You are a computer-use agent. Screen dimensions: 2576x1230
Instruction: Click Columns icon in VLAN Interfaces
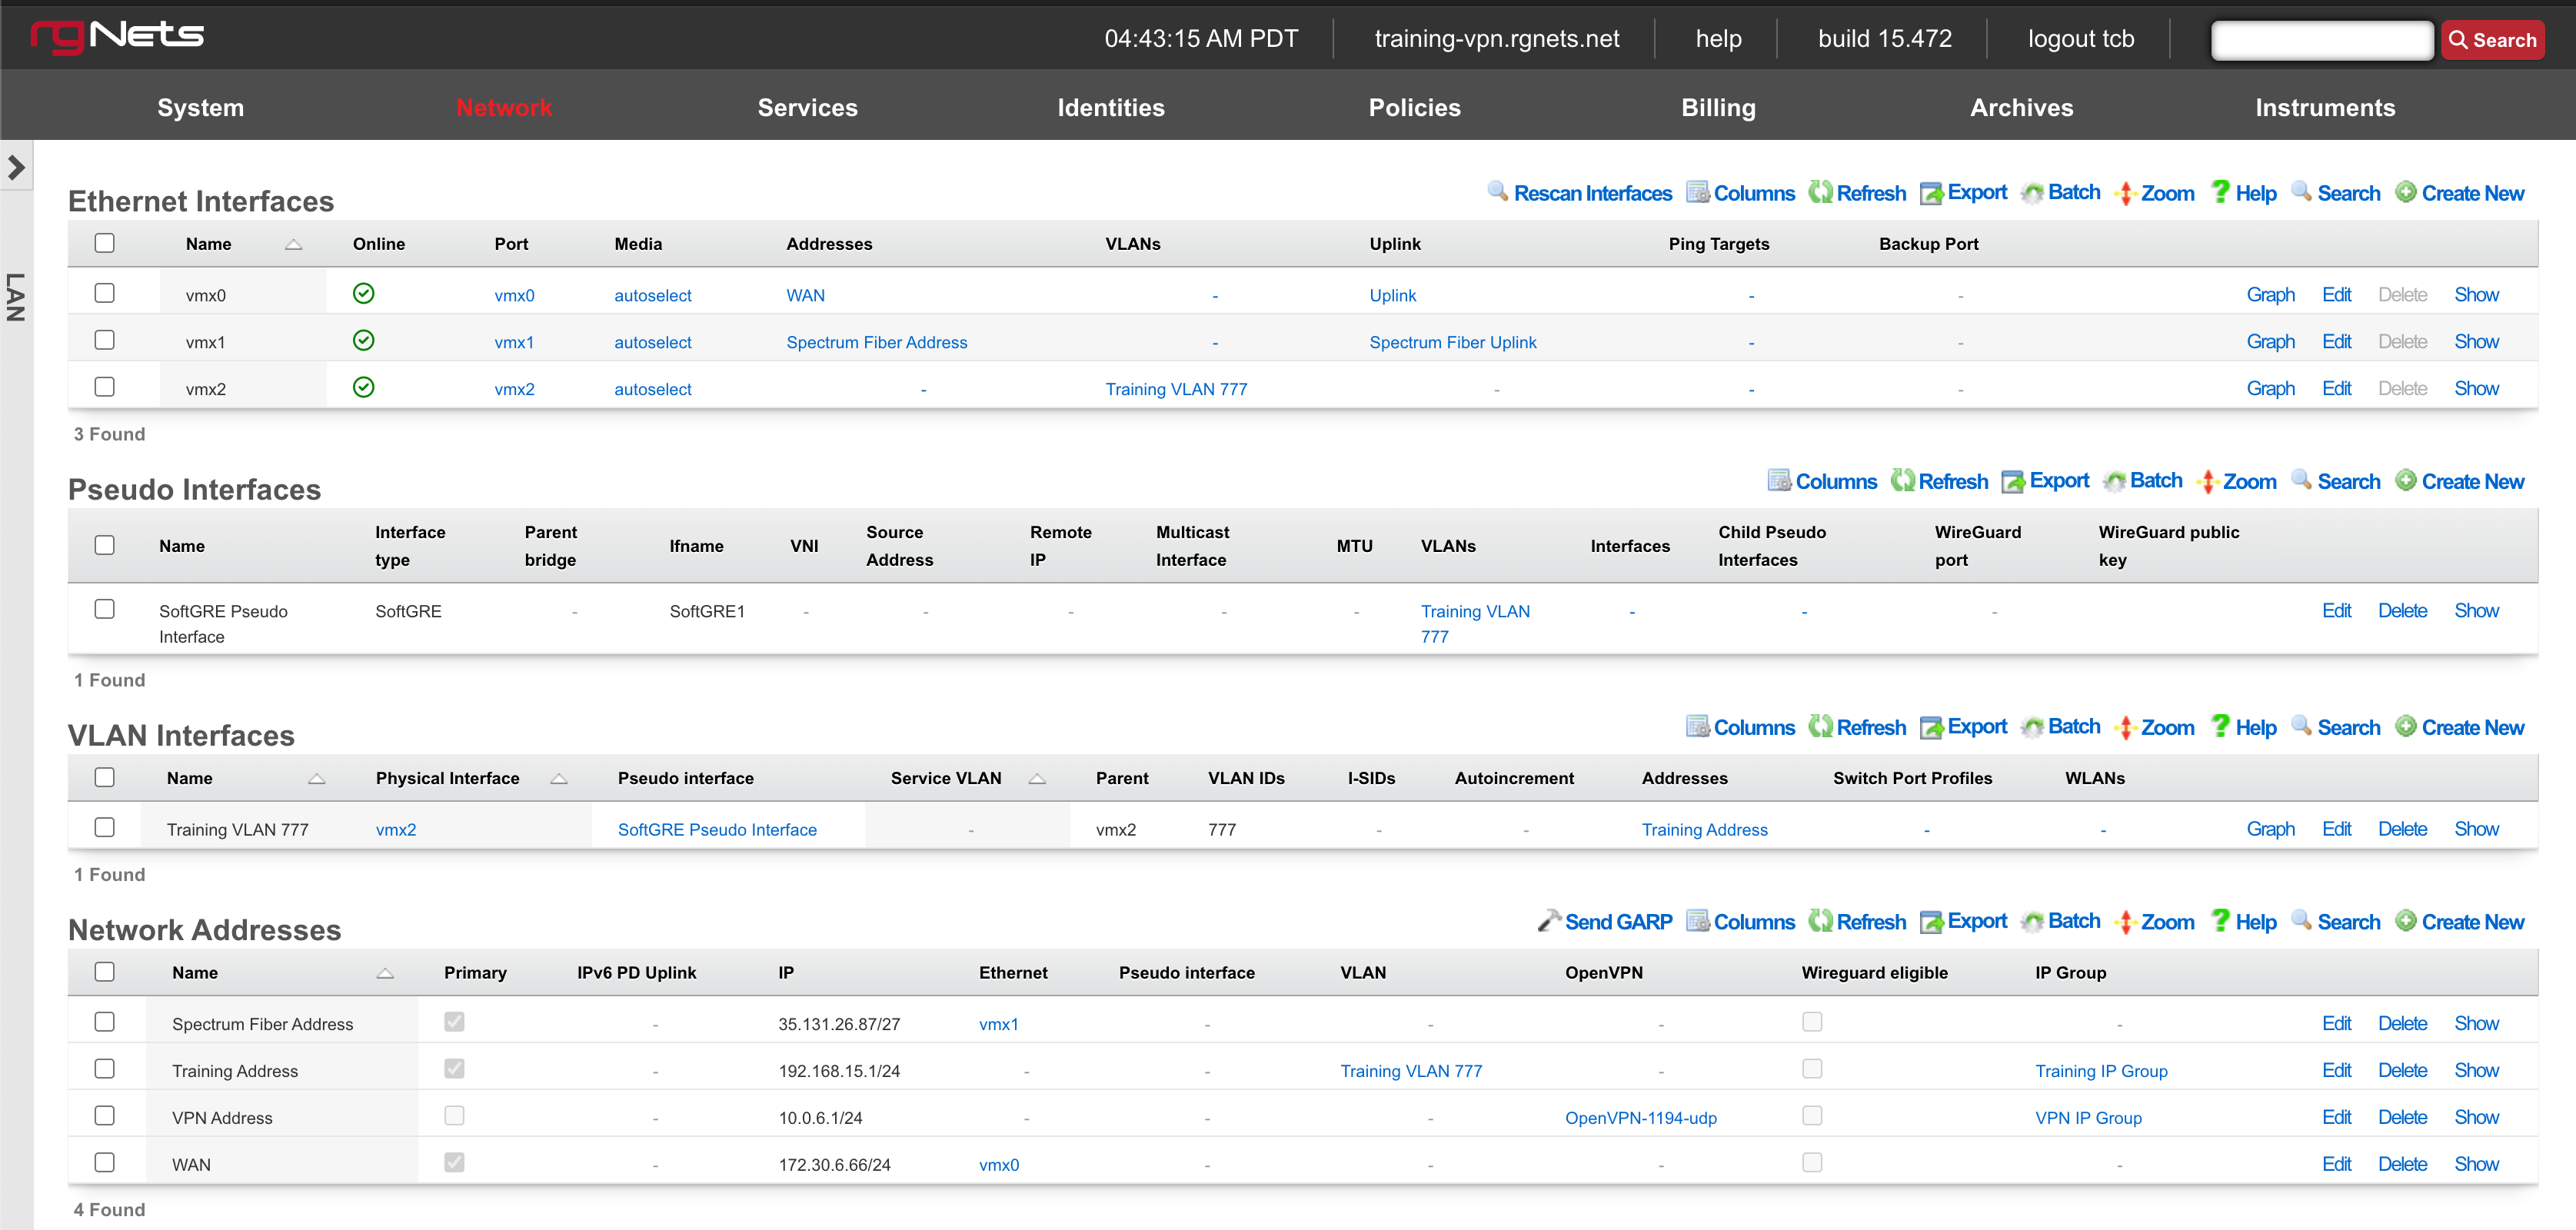coord(1697,726)
